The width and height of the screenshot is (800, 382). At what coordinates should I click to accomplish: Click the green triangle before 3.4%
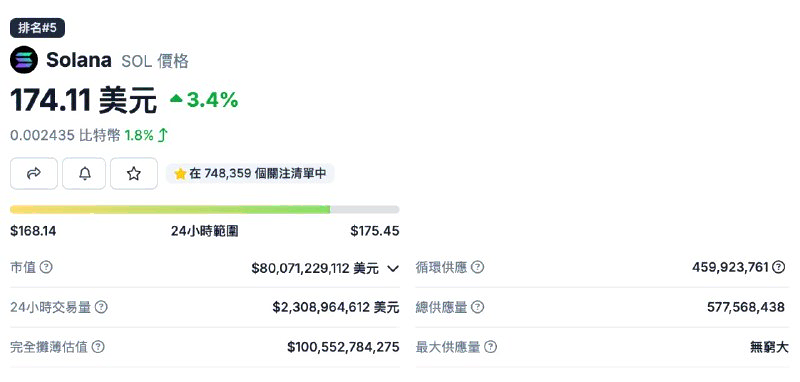click(176, 98)
